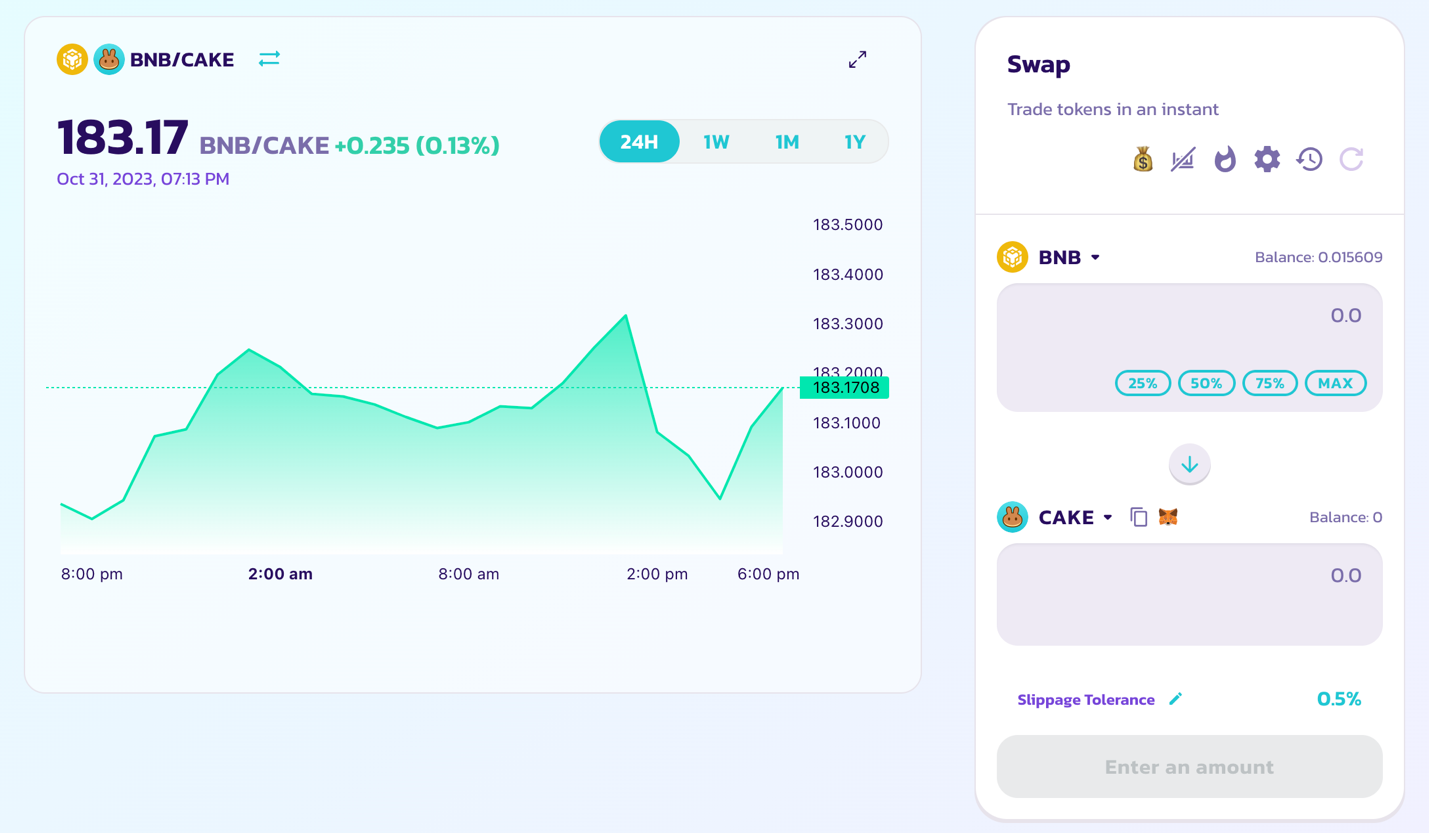Click the 183.0000 price axis label
This screenshot has height=837, width=1430.
pos(848,472)
